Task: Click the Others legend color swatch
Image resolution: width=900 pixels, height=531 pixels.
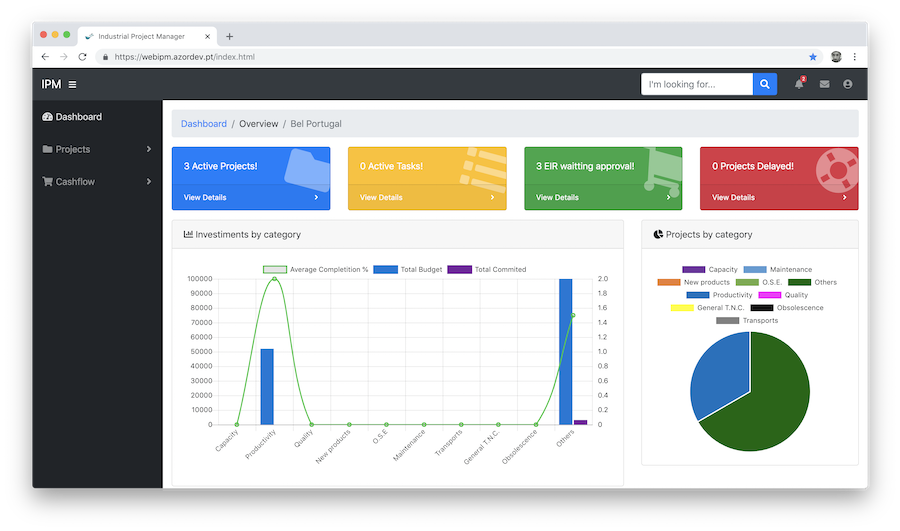Action: point(798,282)
